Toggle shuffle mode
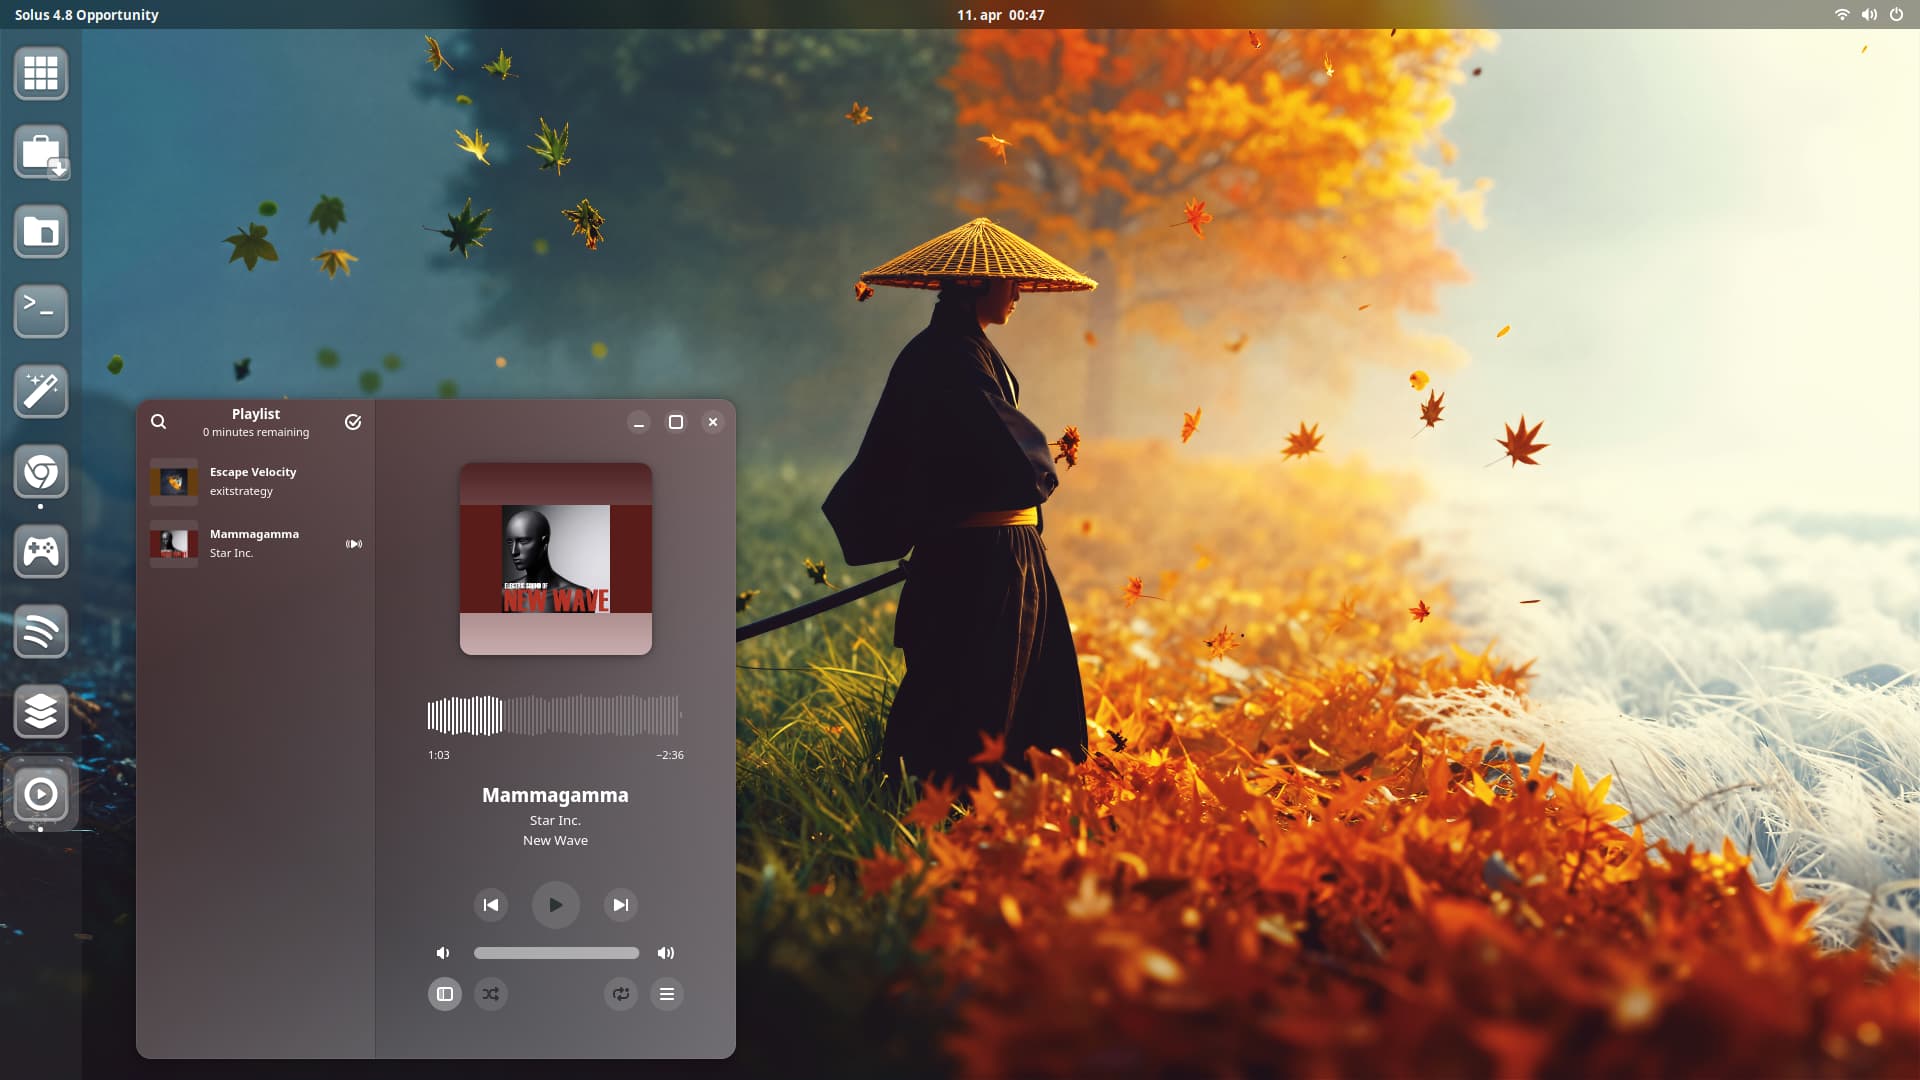 491,994
